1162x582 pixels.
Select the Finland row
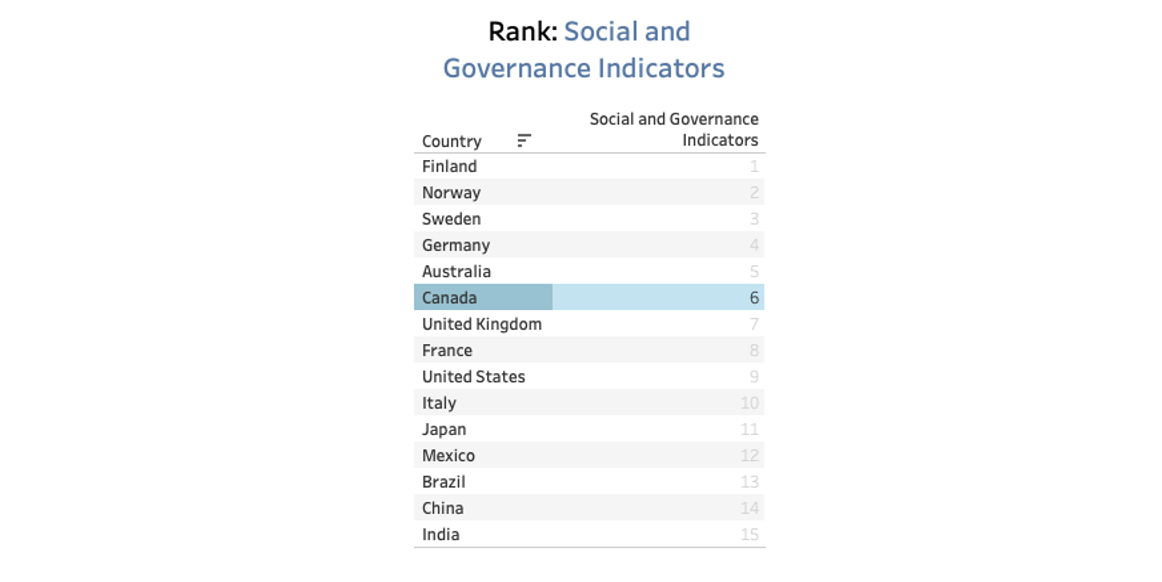tap(589, 166)
